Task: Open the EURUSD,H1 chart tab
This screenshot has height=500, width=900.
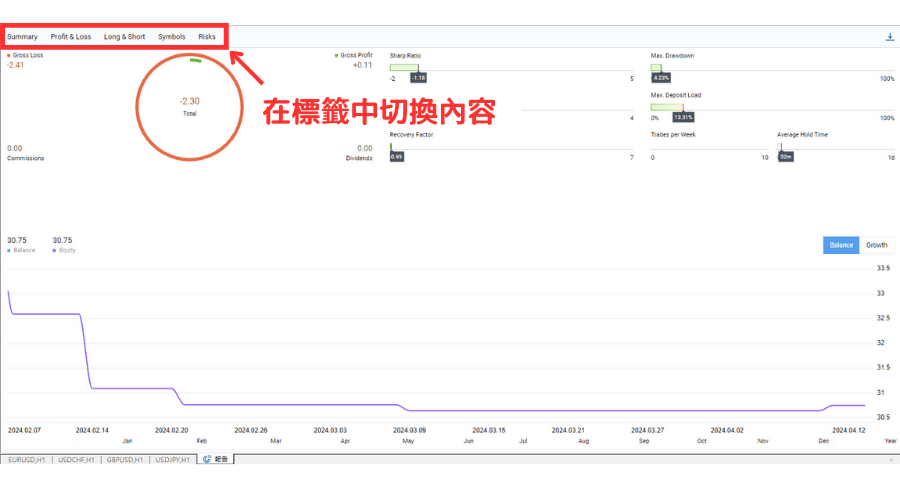Action: [25, 459]
